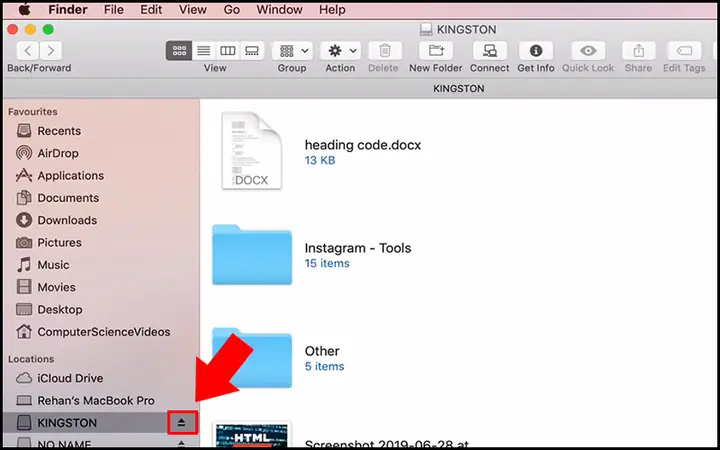Open the Apple menu
Screen dimensions: 720x450
(x=24, y=9)
